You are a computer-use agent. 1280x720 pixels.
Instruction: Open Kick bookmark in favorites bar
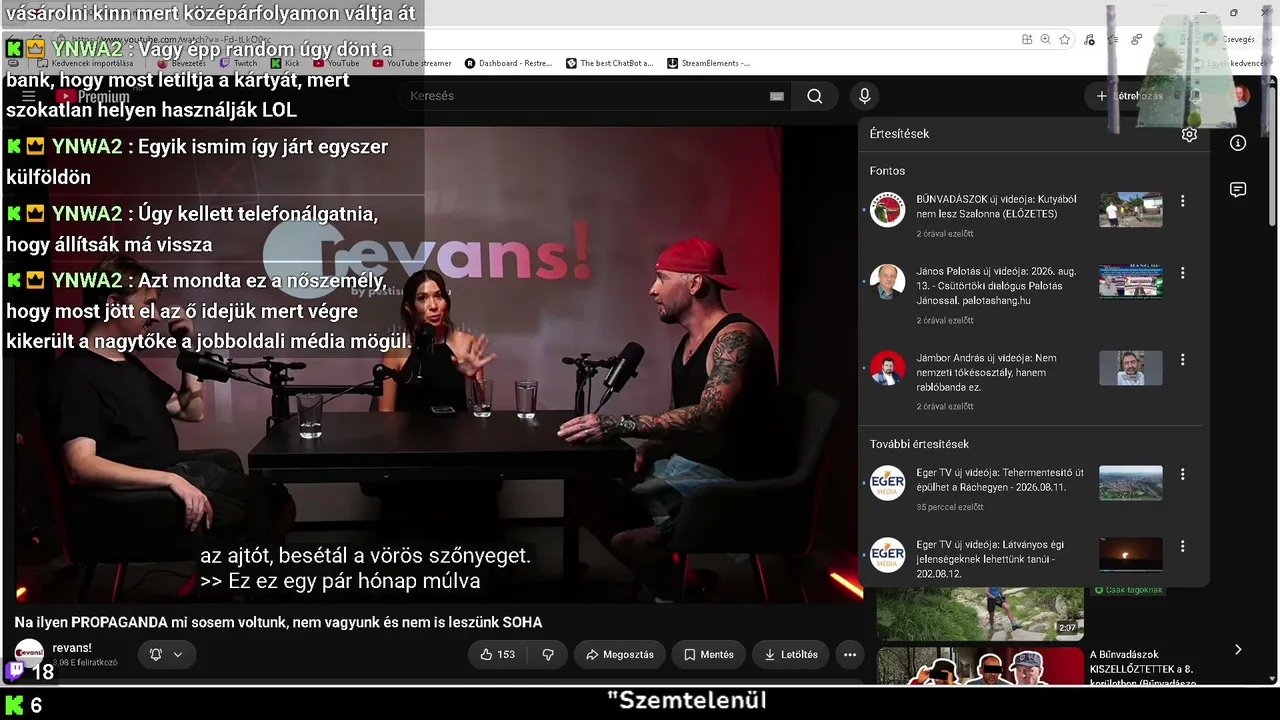[286, 63]
